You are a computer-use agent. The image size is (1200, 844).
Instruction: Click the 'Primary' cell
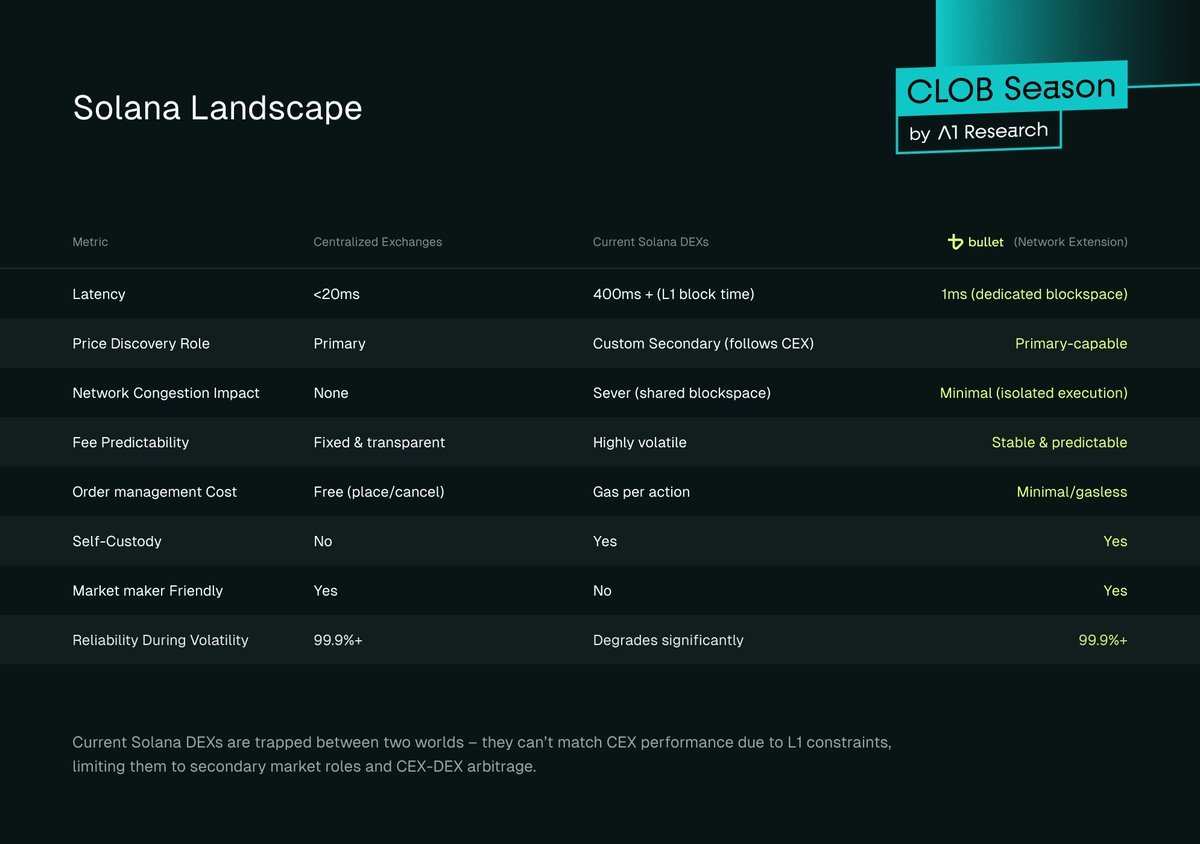(x=339, y=343)
